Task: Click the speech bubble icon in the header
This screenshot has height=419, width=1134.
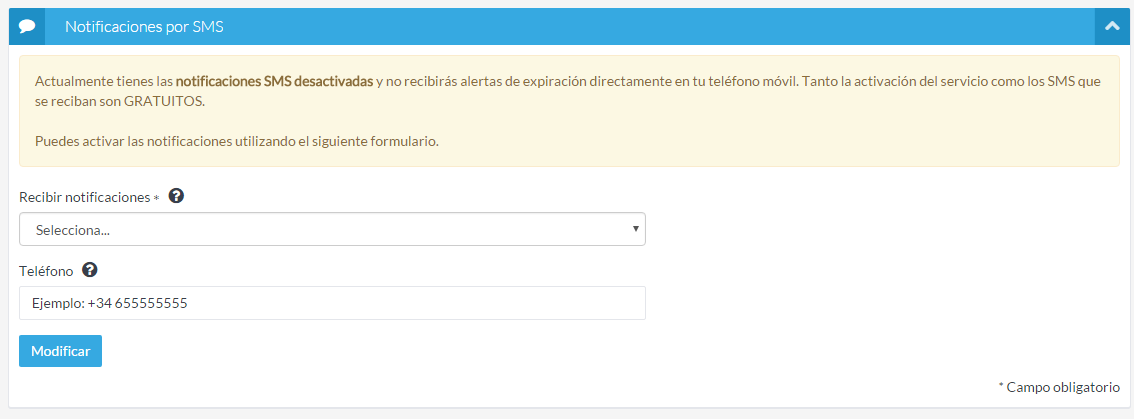Action: coord(27,27)
